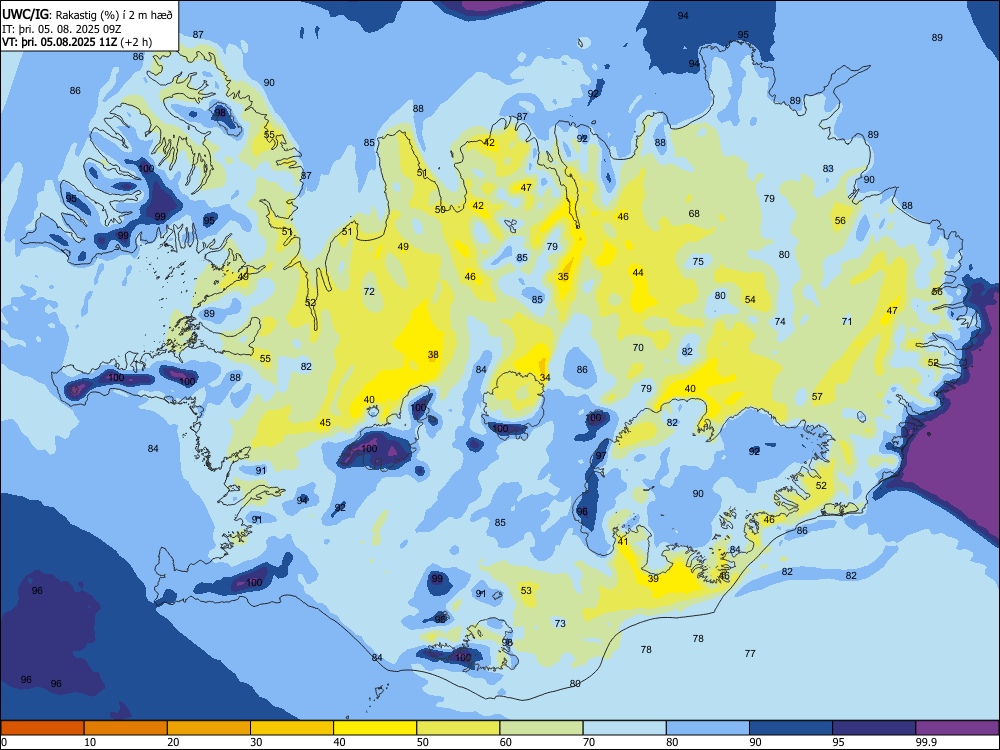
Task: Click the title text 'UWC/IG: Rakastig (%) í 2 m hæð'
Action: (87, 15)
